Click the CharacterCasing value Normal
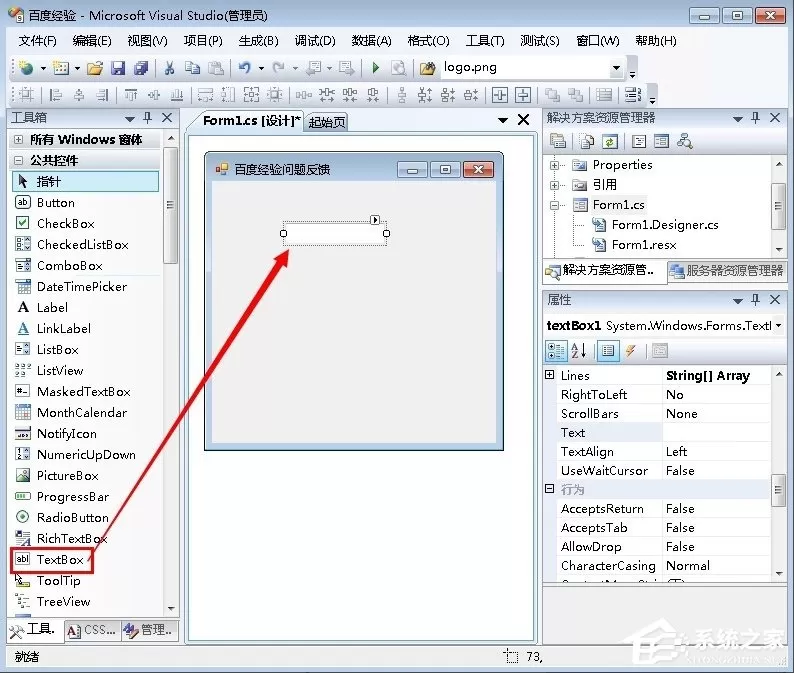Viewport: 794px width, 673px height. pyautogui.click(x=716, y=566)
